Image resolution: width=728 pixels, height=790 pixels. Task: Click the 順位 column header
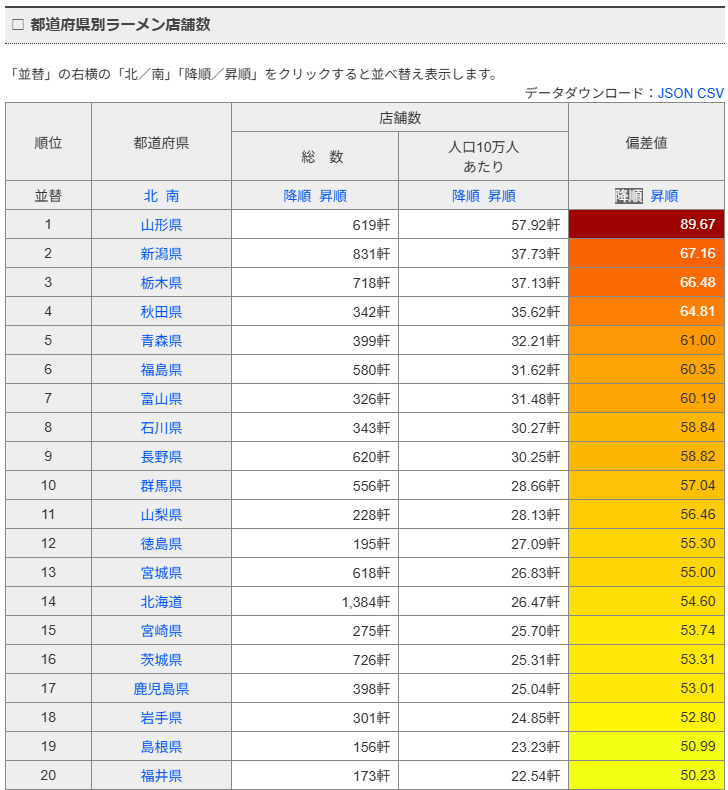pos(48,142)
